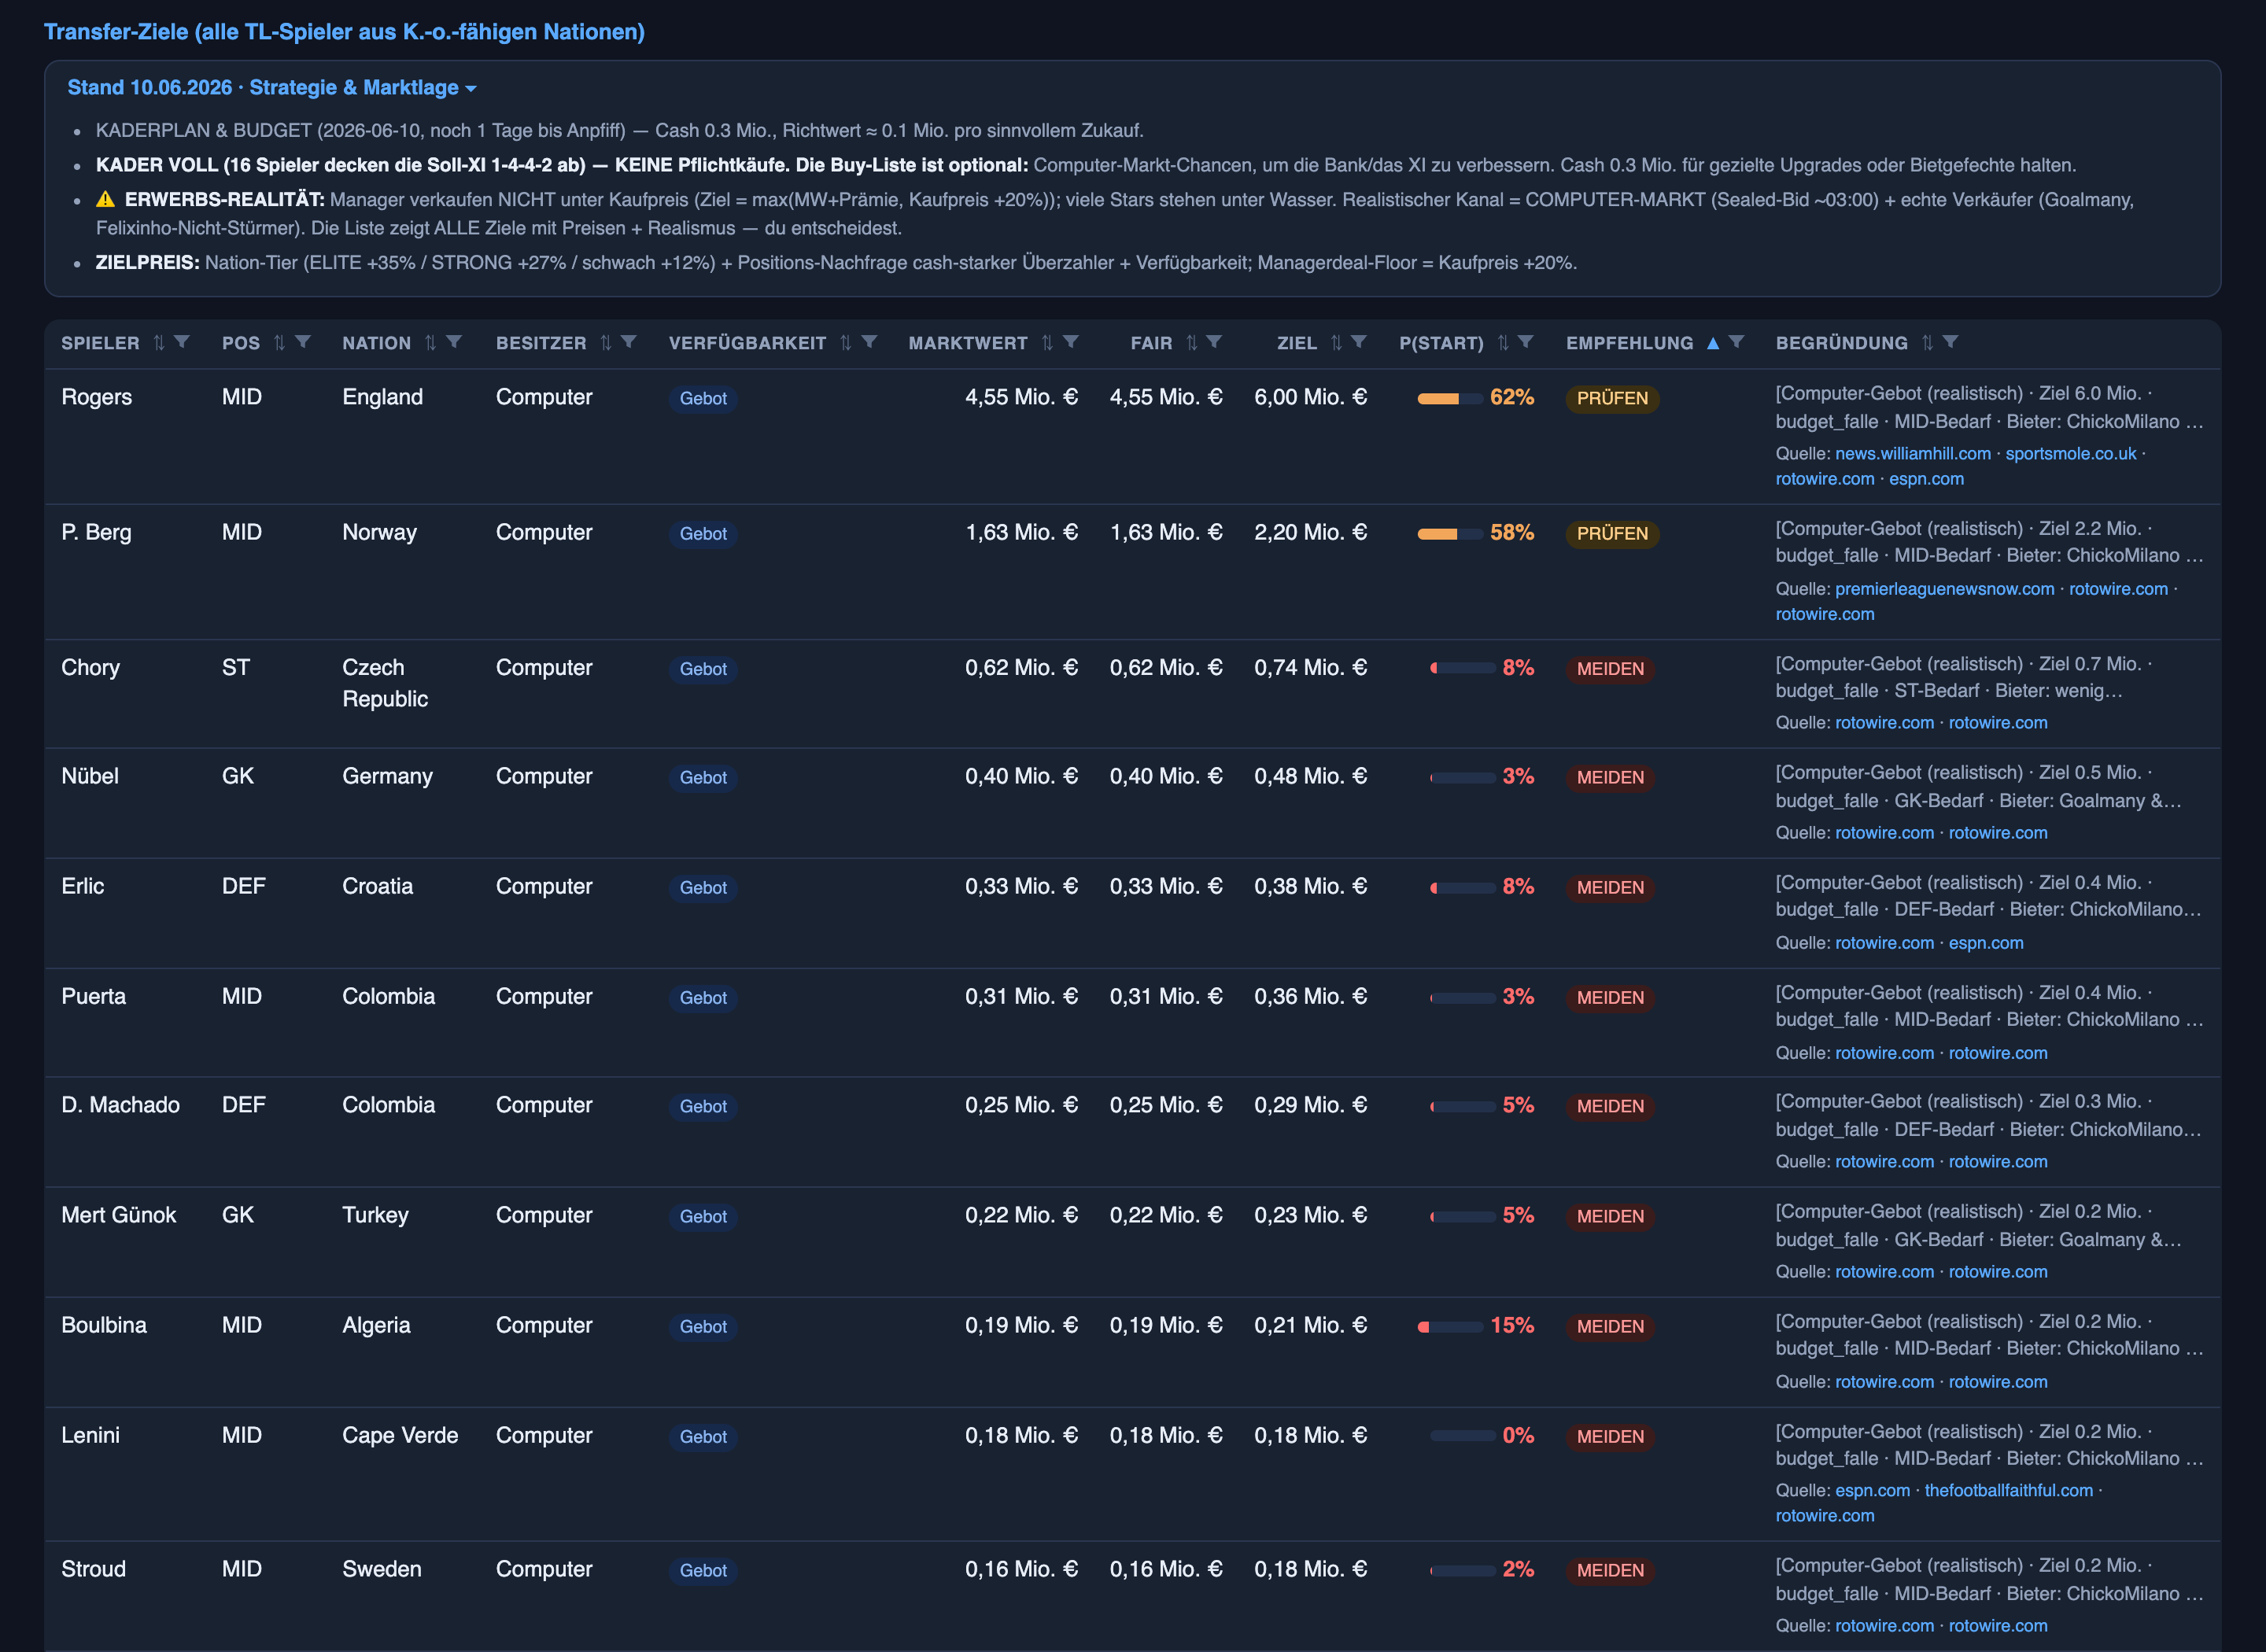Click the PRÜFEN tag for P. Berg
The width and height of the screenshot is (2266, 1652).
(x=1612, y=534)
